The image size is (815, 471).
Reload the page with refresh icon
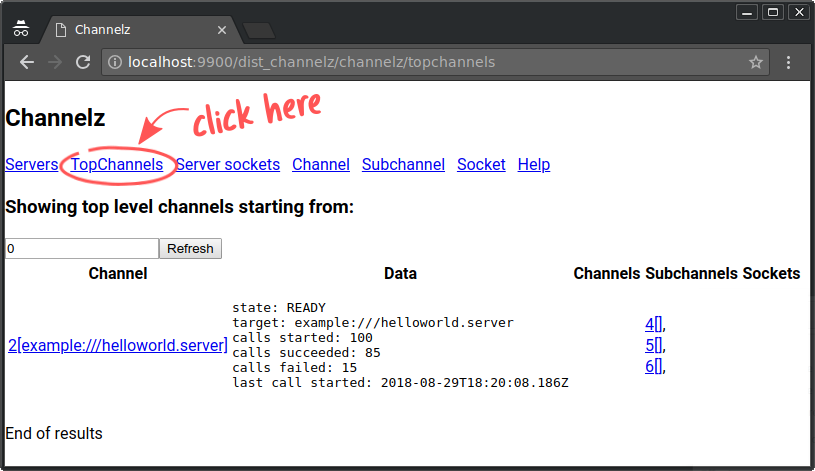tap(83, 62)
